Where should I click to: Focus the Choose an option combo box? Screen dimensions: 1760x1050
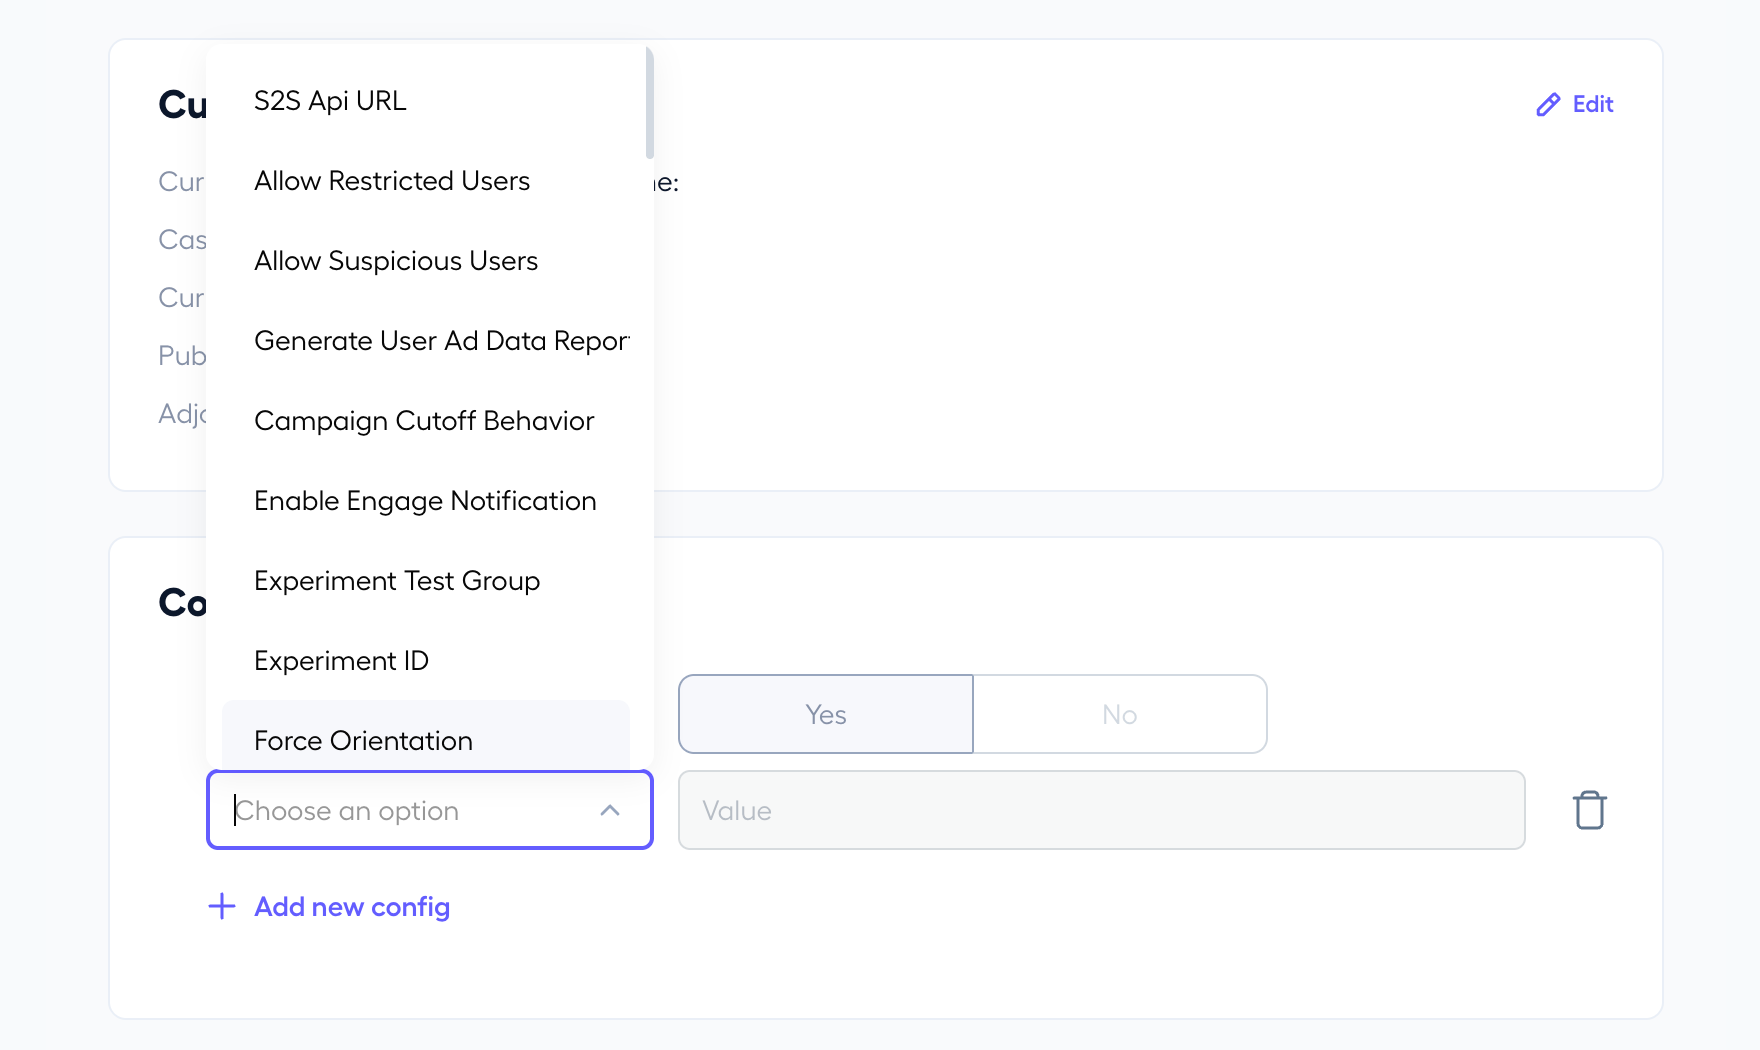coord(430,810)
